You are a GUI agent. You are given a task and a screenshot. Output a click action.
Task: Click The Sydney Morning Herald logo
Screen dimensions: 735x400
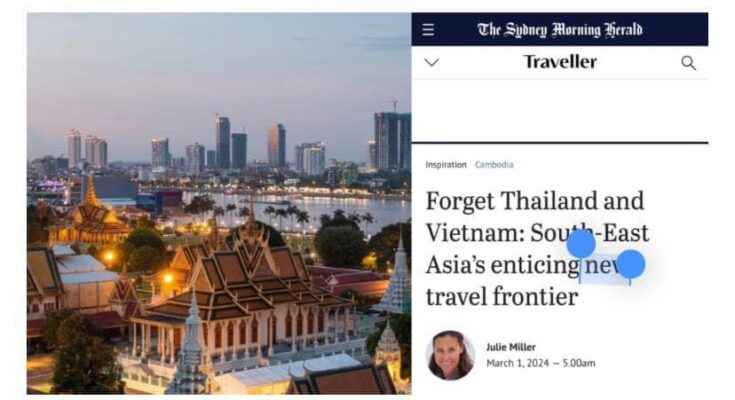560,30
